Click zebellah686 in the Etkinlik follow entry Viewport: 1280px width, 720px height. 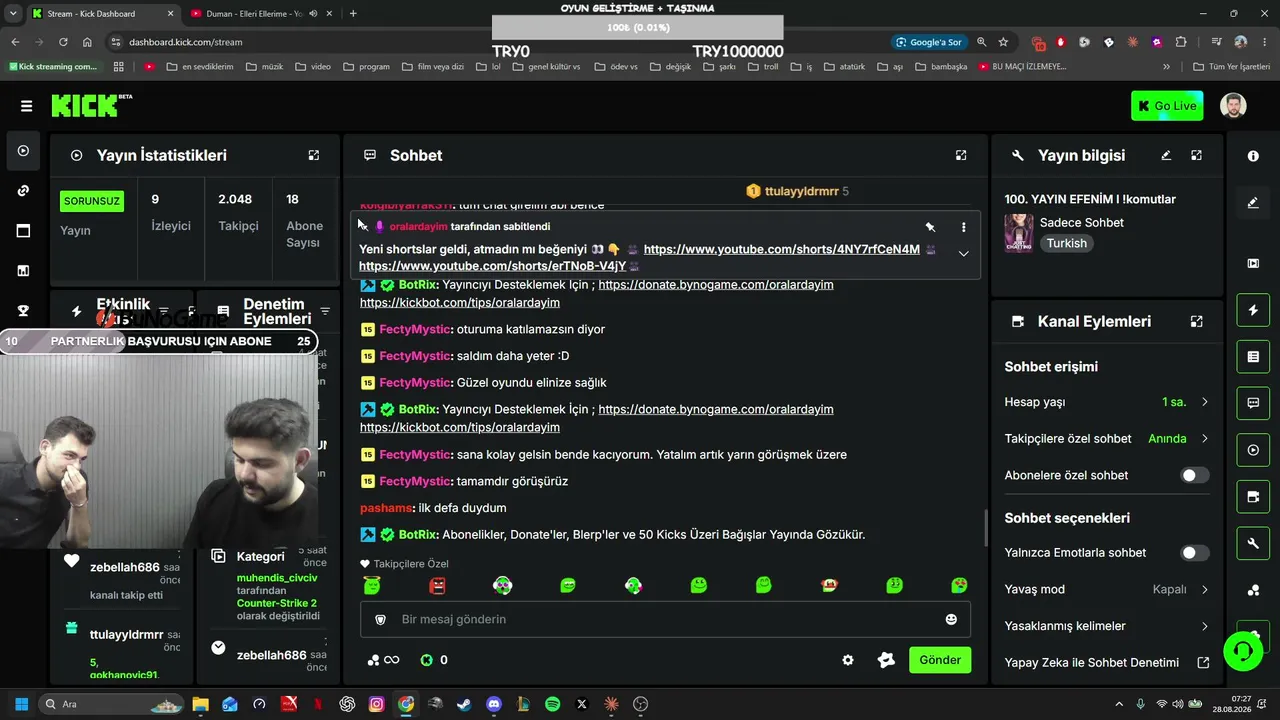pos(125,567)
